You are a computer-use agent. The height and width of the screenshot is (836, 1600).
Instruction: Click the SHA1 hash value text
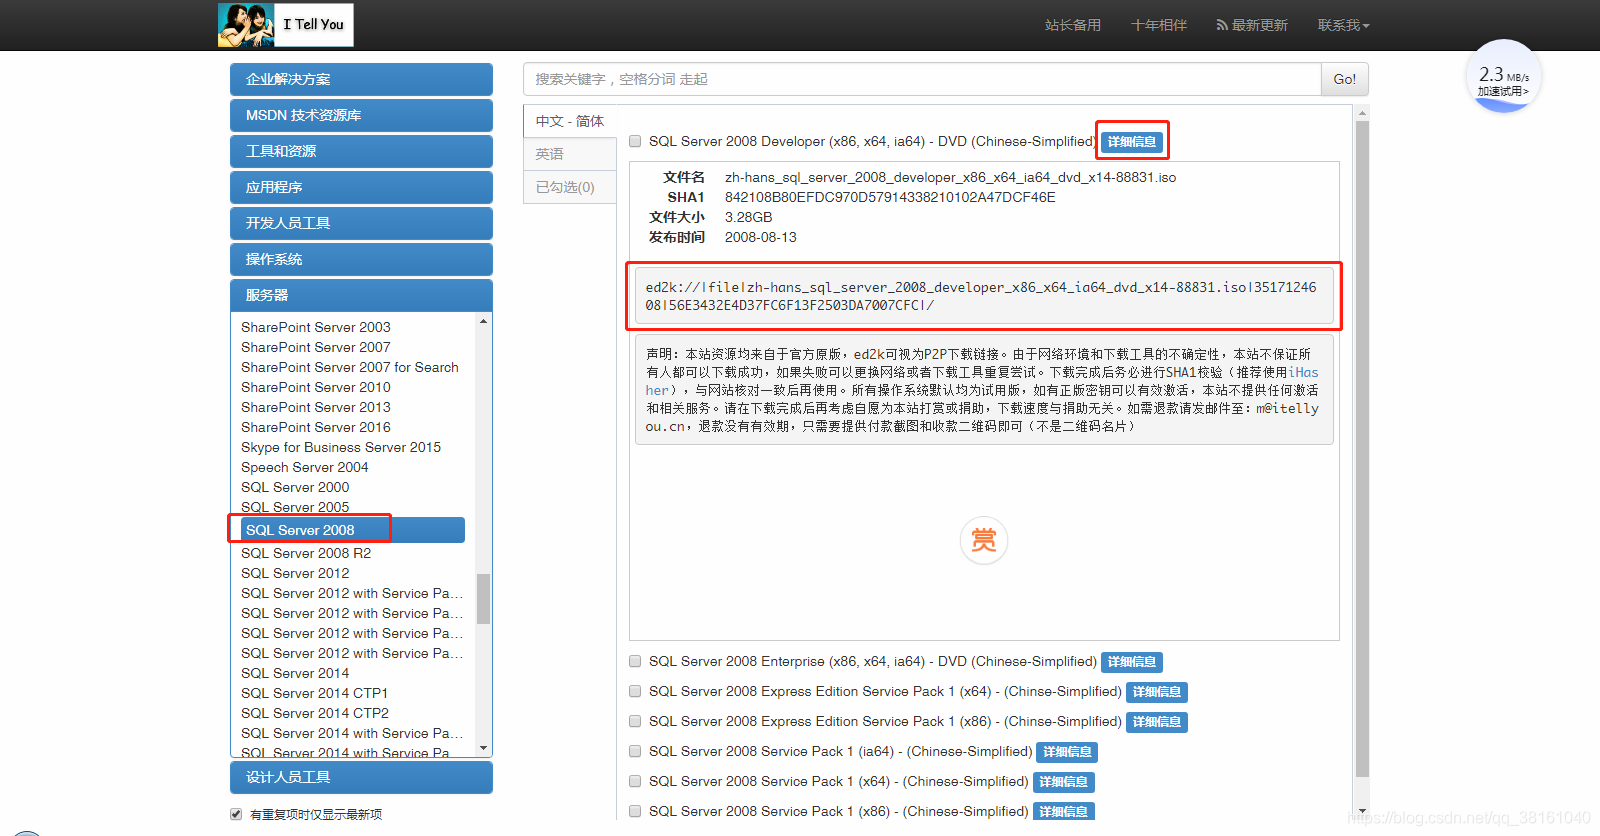[x=890, y=197]
